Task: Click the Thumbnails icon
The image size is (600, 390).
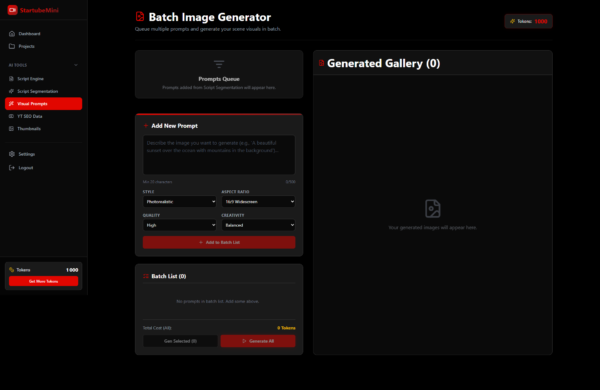Action: 11,129
